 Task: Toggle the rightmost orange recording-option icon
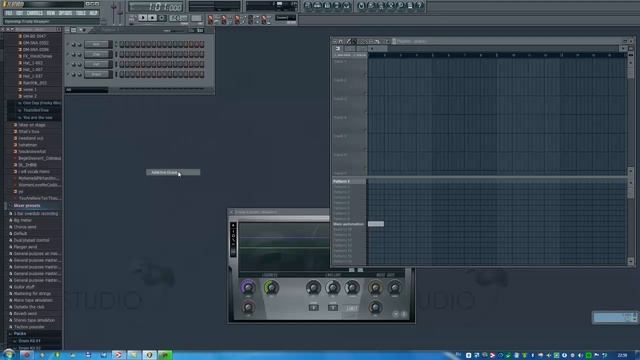(x=265, y=19)
